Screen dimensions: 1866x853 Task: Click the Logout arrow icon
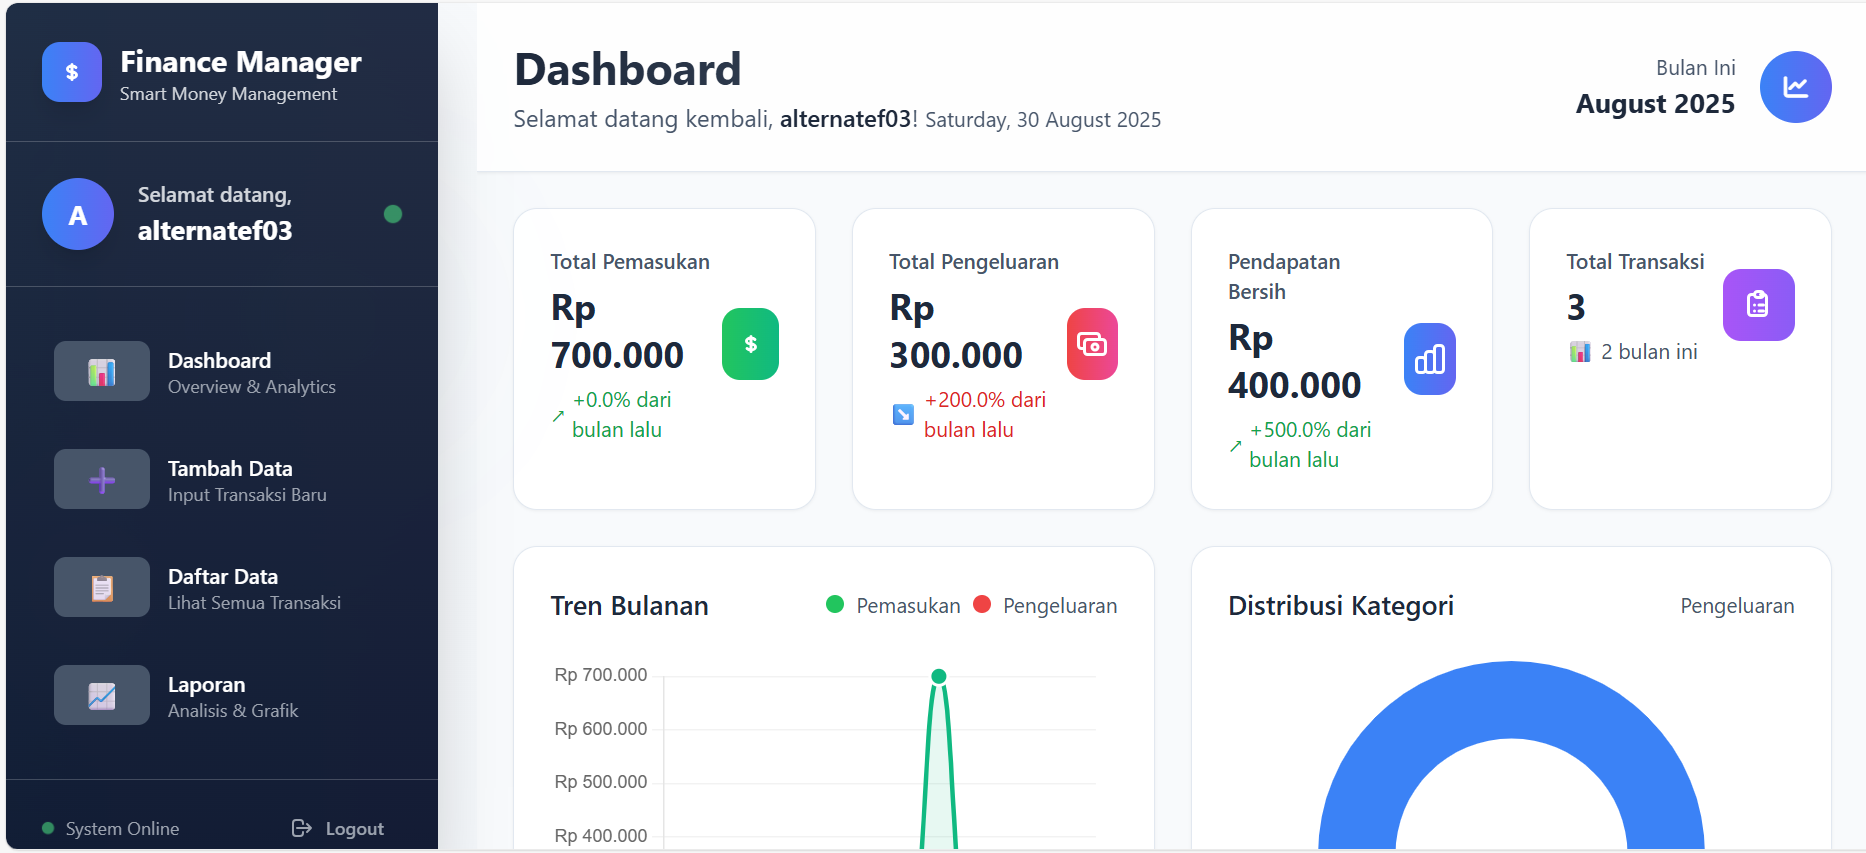coord(301,828)
